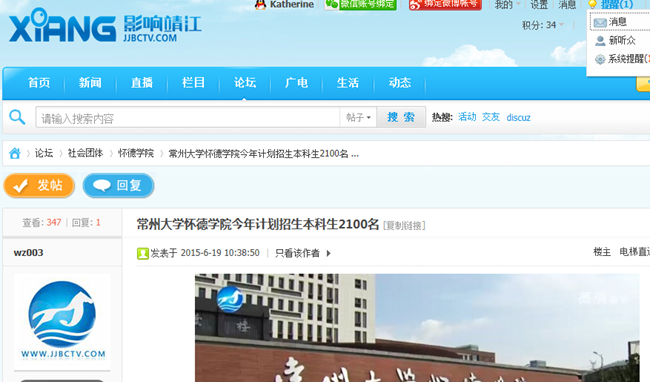Open the 帖子 search type dropdown
The height and width of the screenshot is (382, 650).
[x=358, y=117]
